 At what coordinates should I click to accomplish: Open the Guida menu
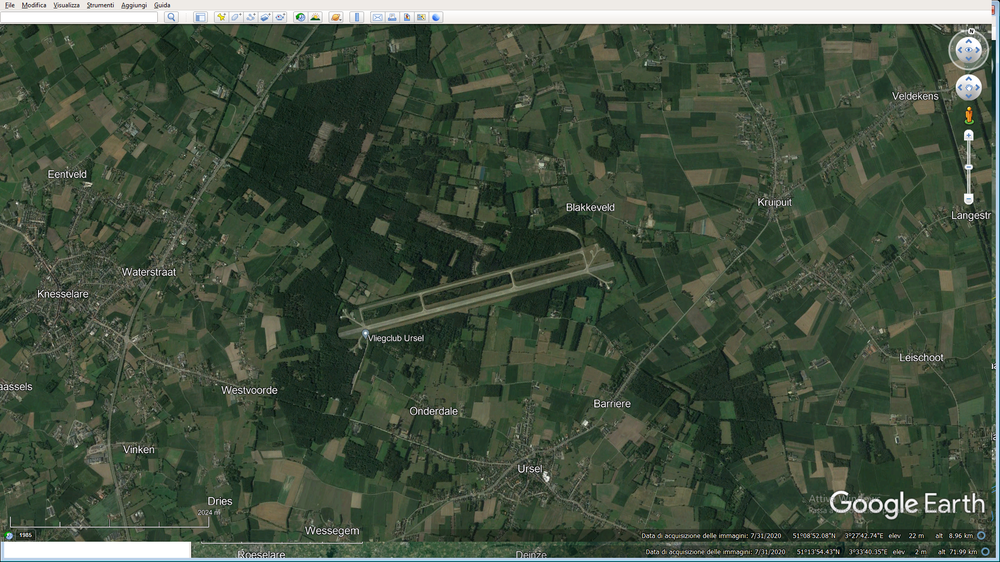[x=162, y=5]
